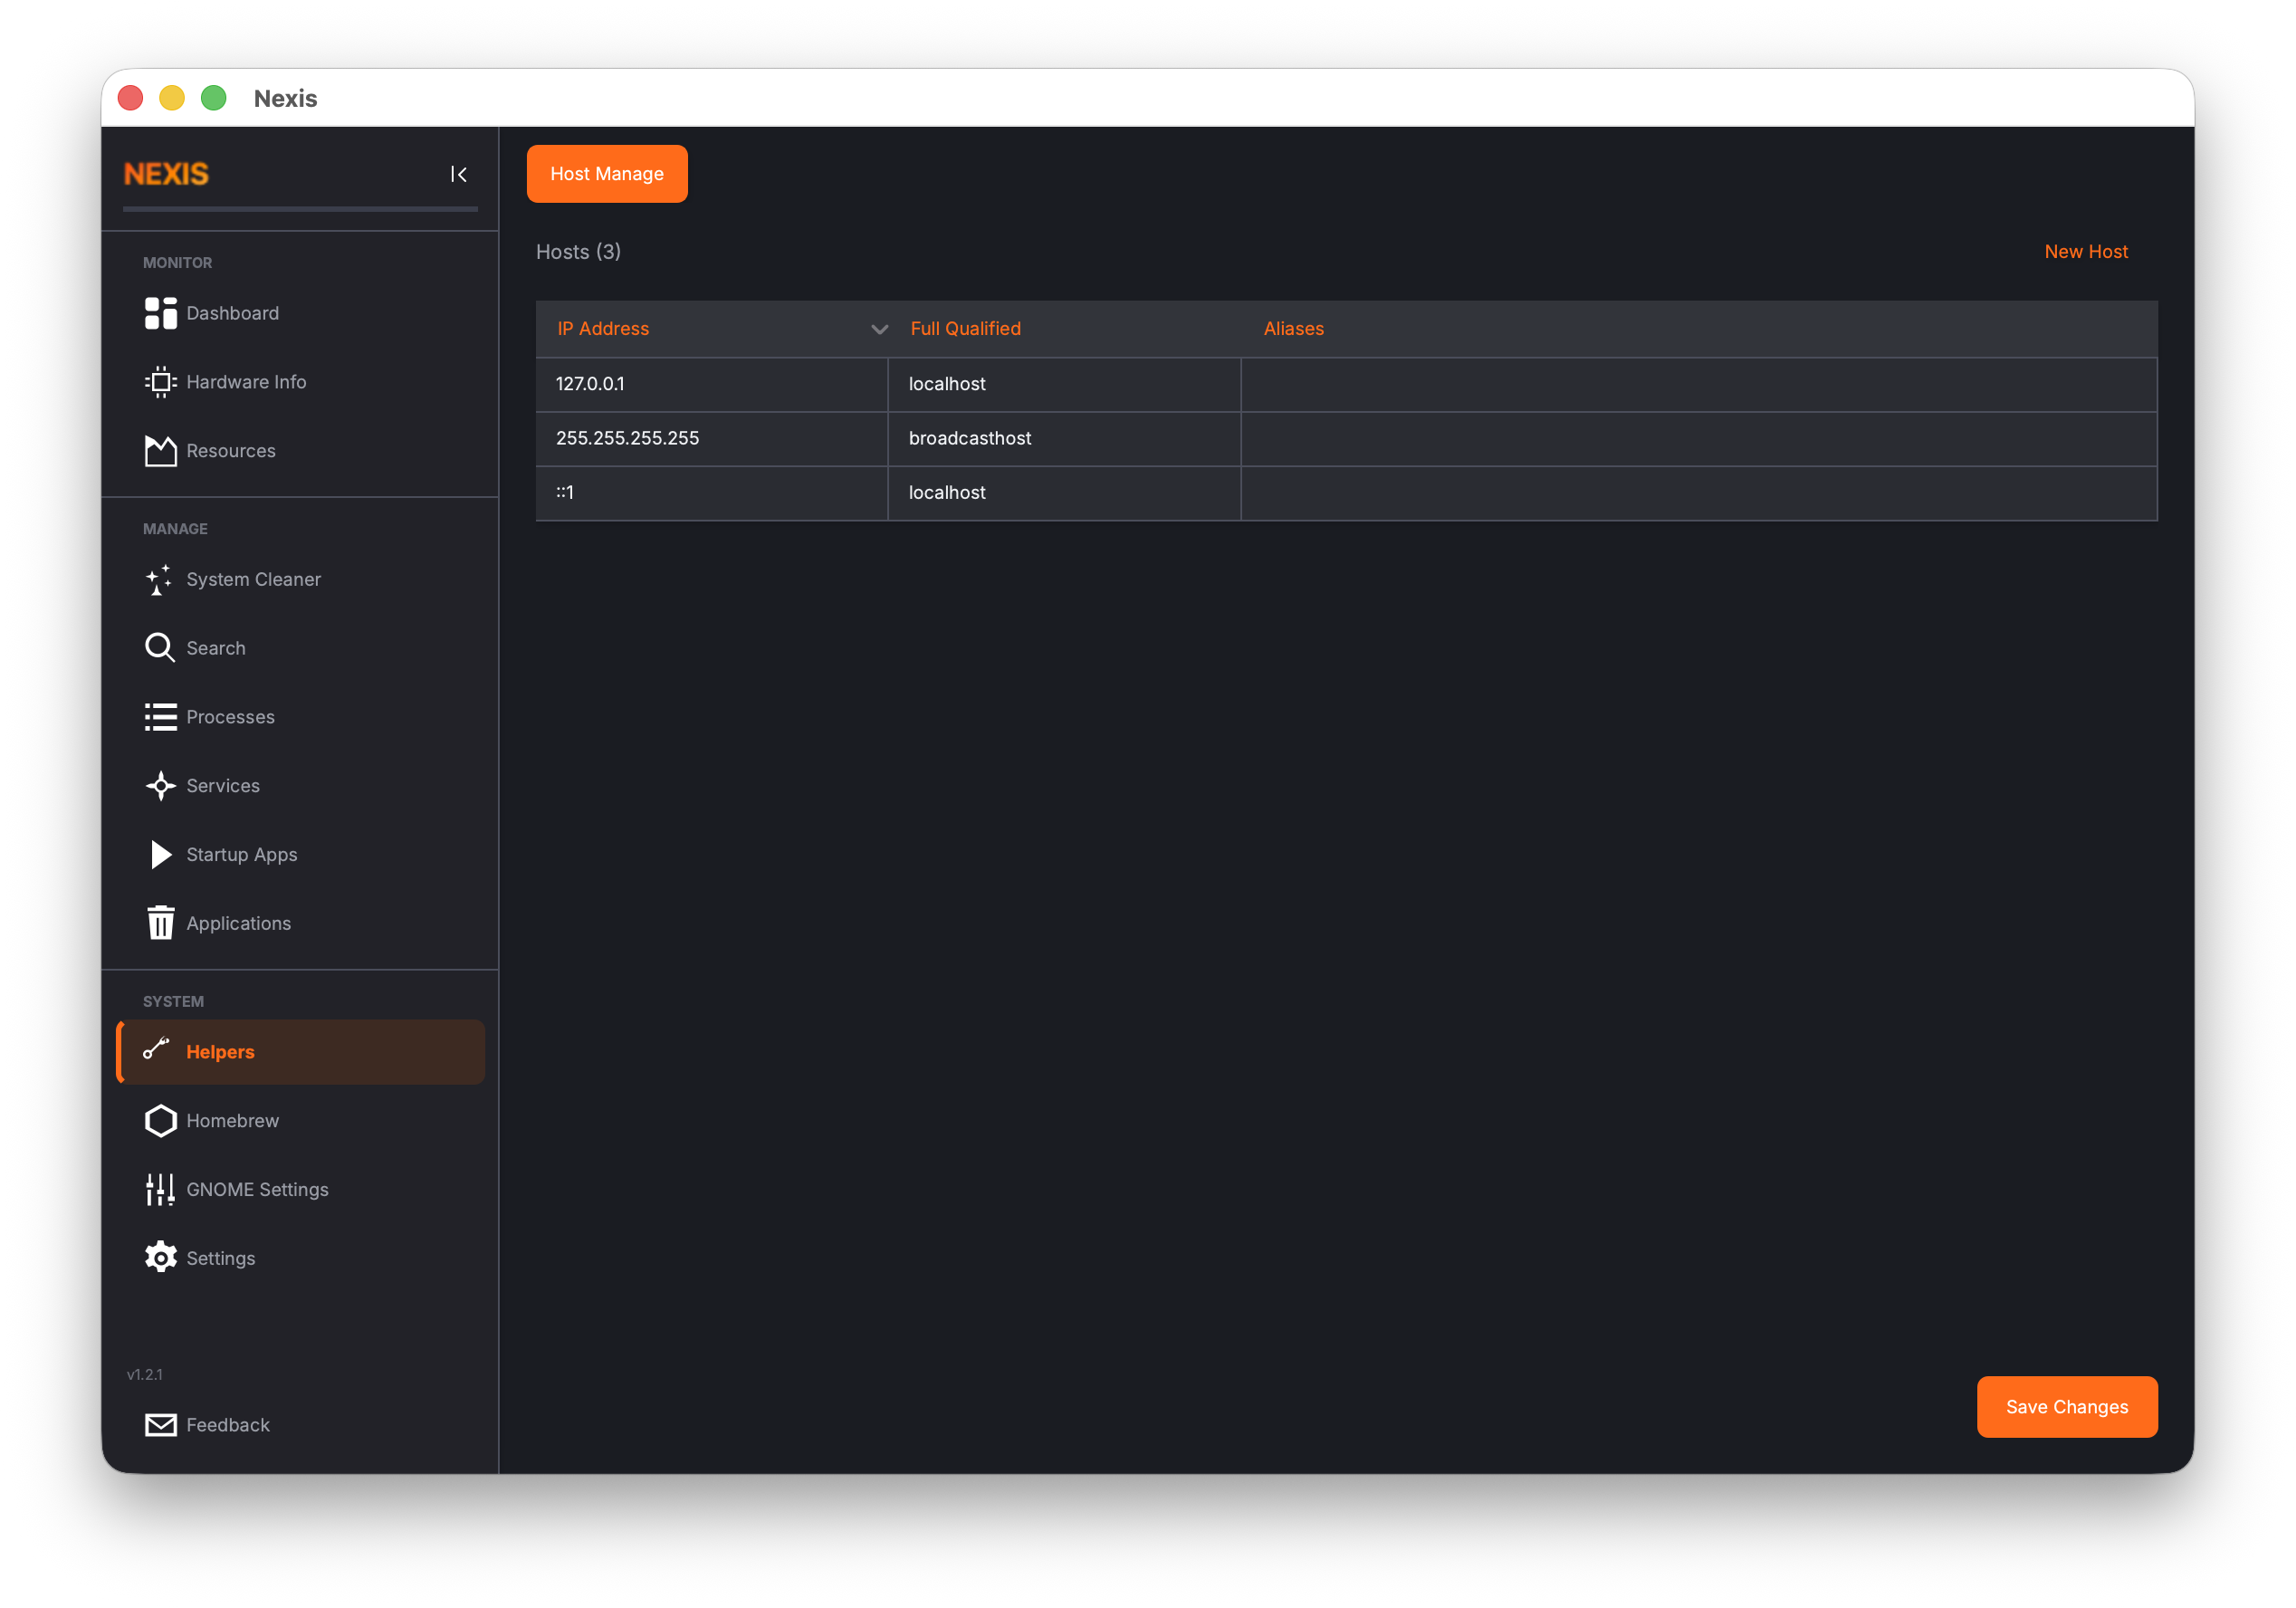Image resolution: width=2296 pixels, height=1608 pixels.
Task: Open the Services manager
Action: coord(222,785)
